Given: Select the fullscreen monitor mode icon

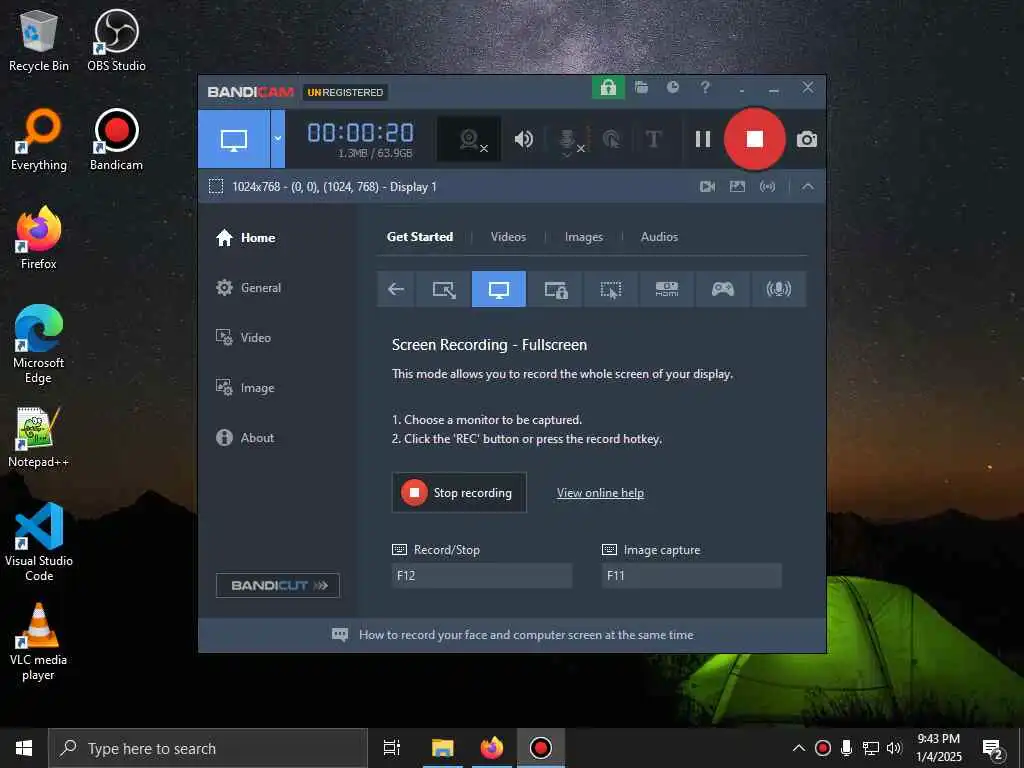Looking at the screenshot, I should point(498,289).
